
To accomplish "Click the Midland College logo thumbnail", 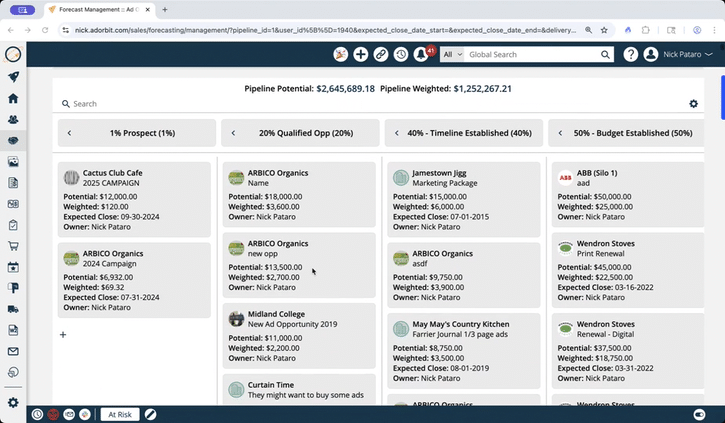I will click(236, 319).
